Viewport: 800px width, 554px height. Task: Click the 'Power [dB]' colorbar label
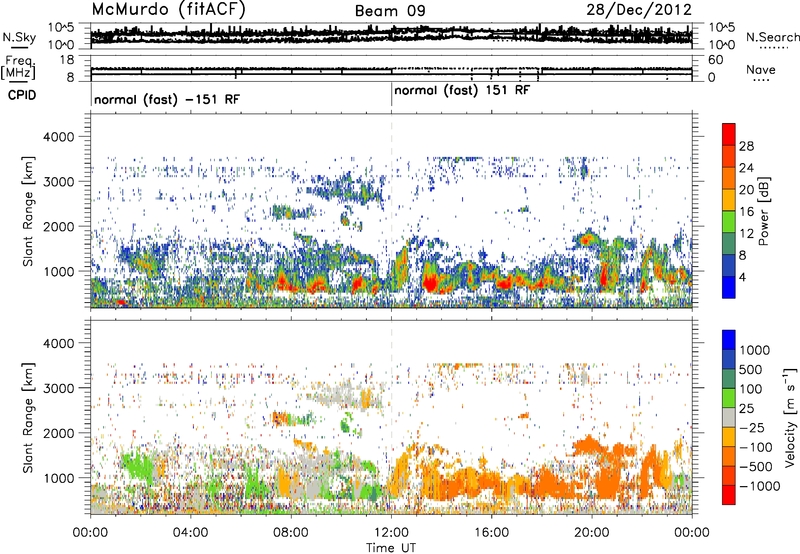point(764,211)
